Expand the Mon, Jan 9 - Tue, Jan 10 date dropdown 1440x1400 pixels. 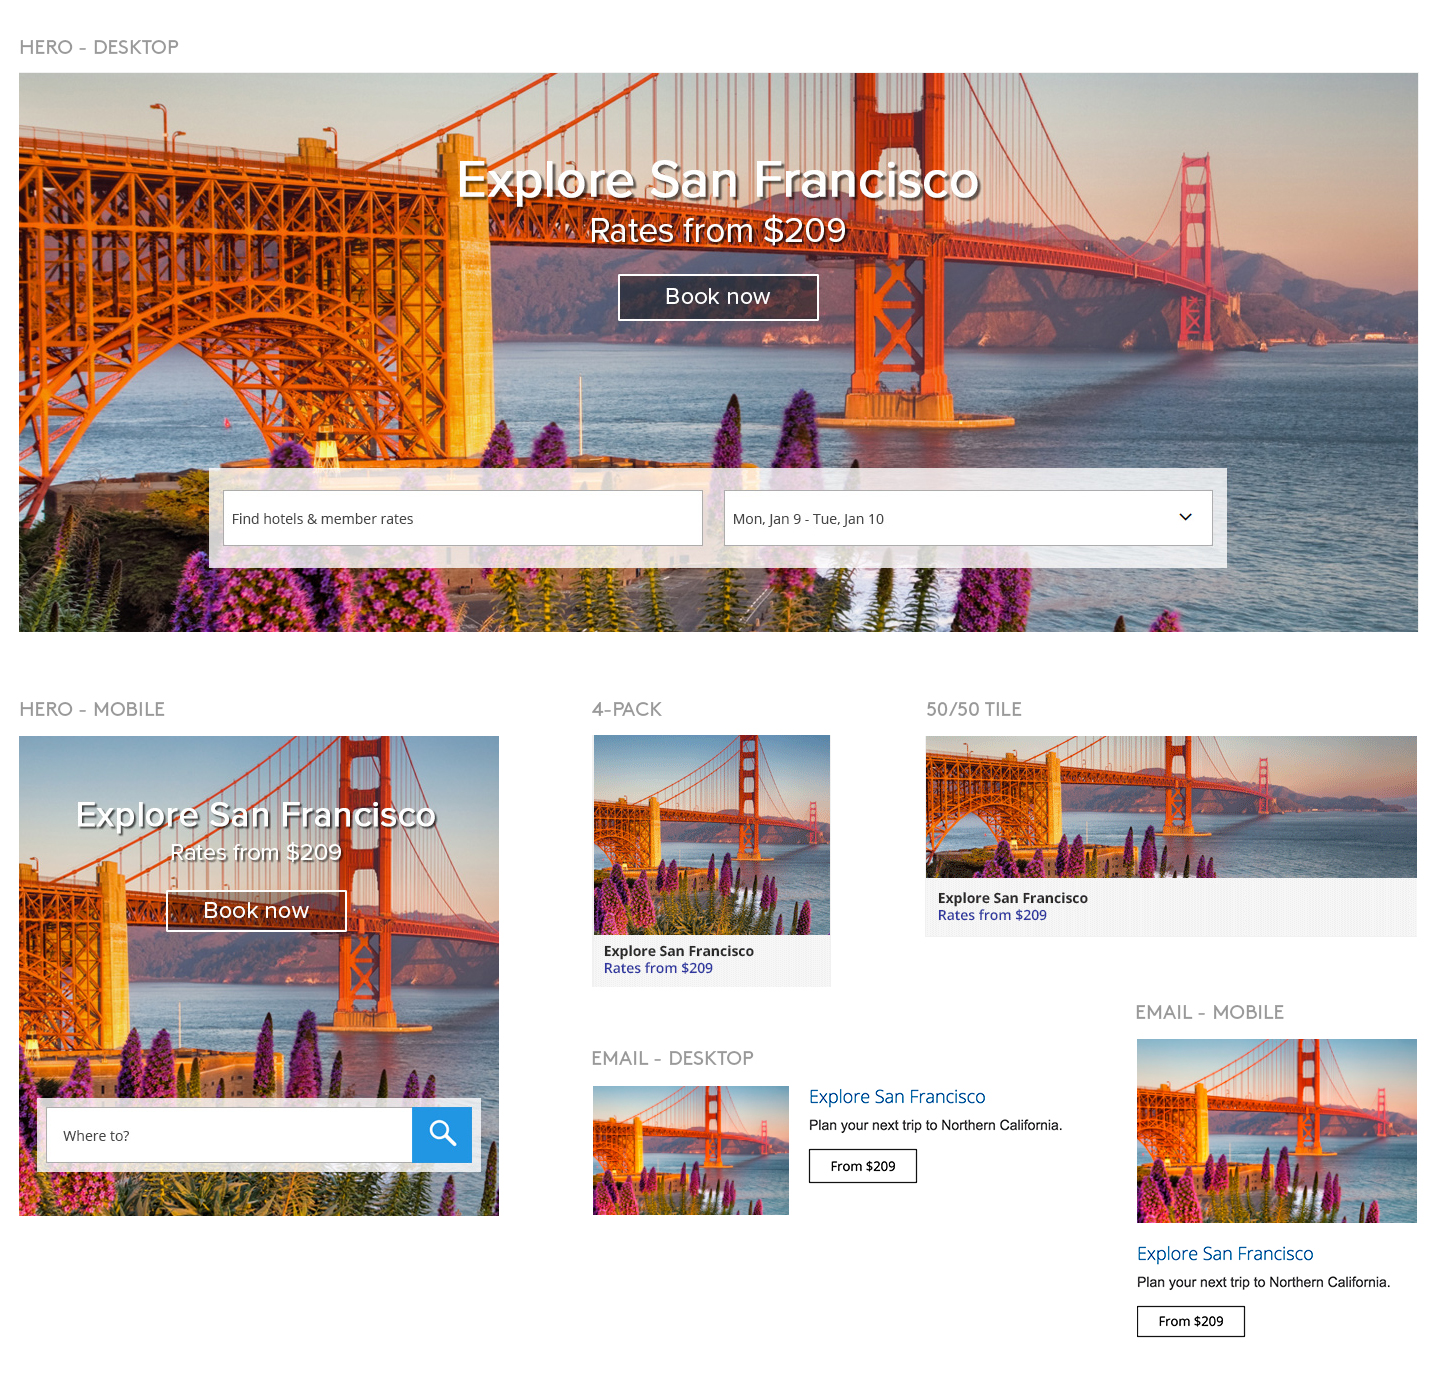coord(1185,518)
